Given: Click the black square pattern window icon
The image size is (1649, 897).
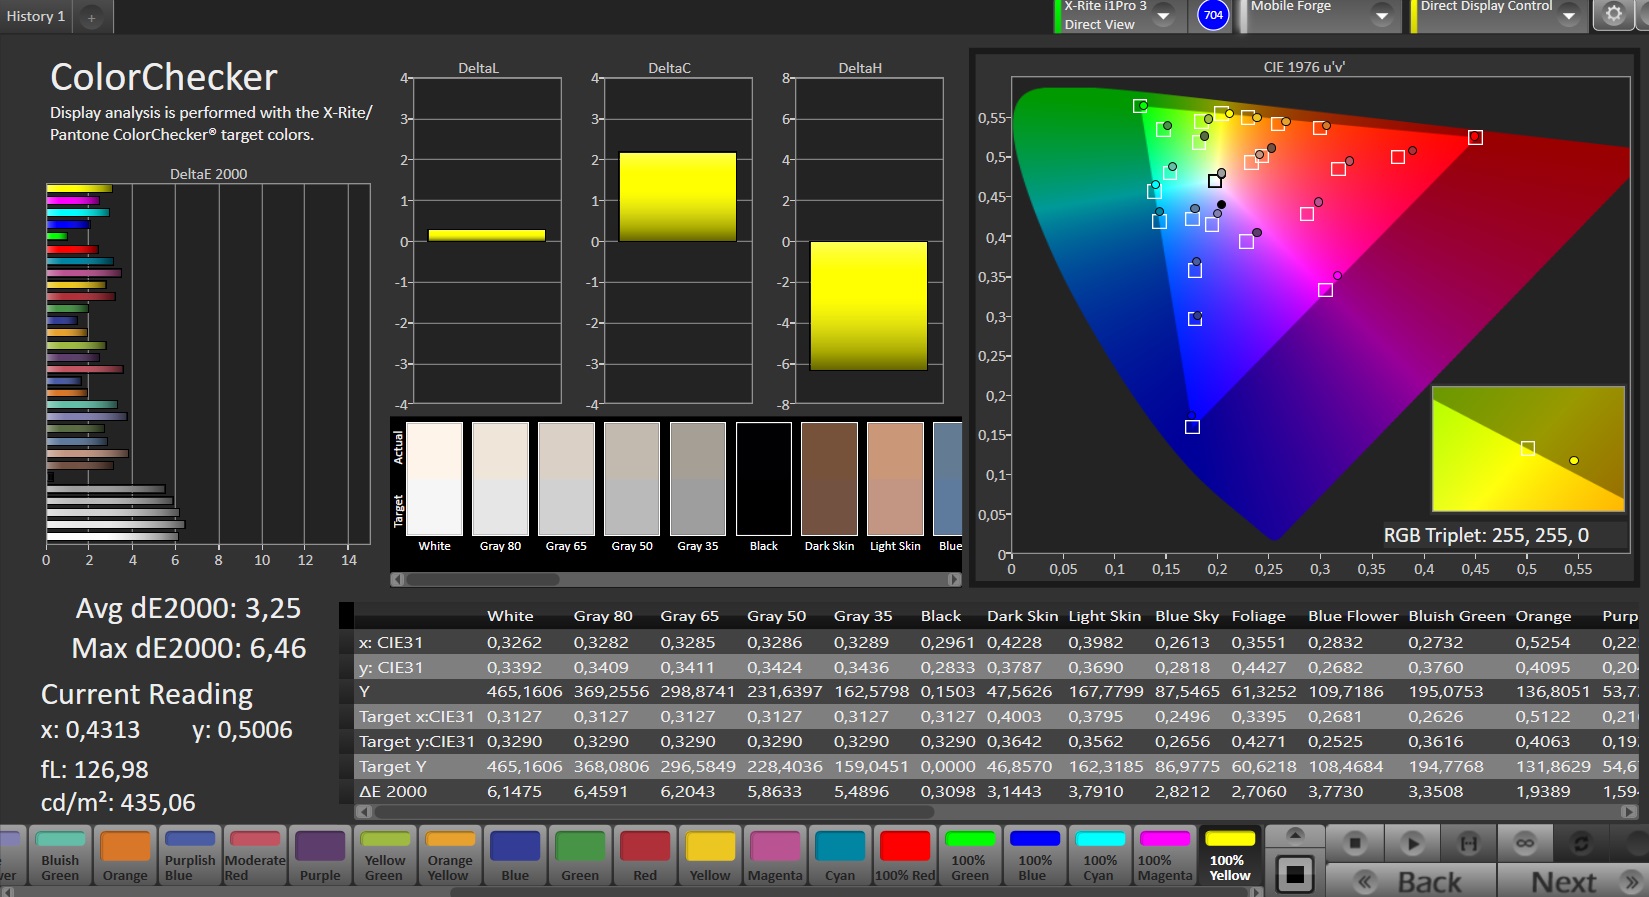Looking at the screenshot, I should [1295, 875].
